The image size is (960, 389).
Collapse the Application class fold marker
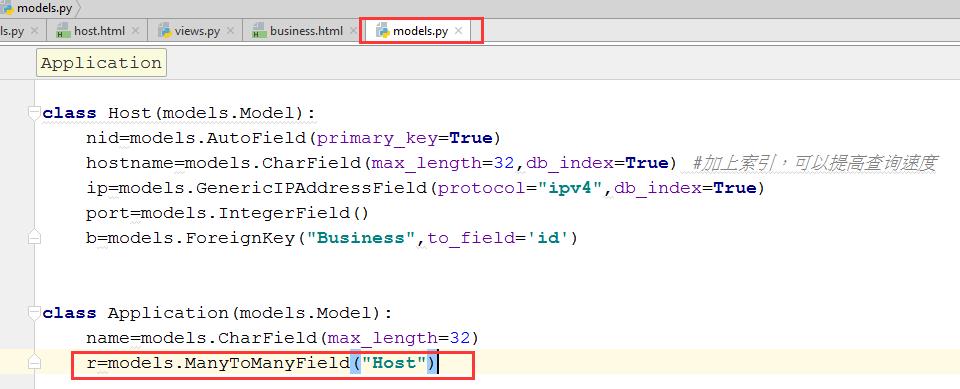coord(34,313)
